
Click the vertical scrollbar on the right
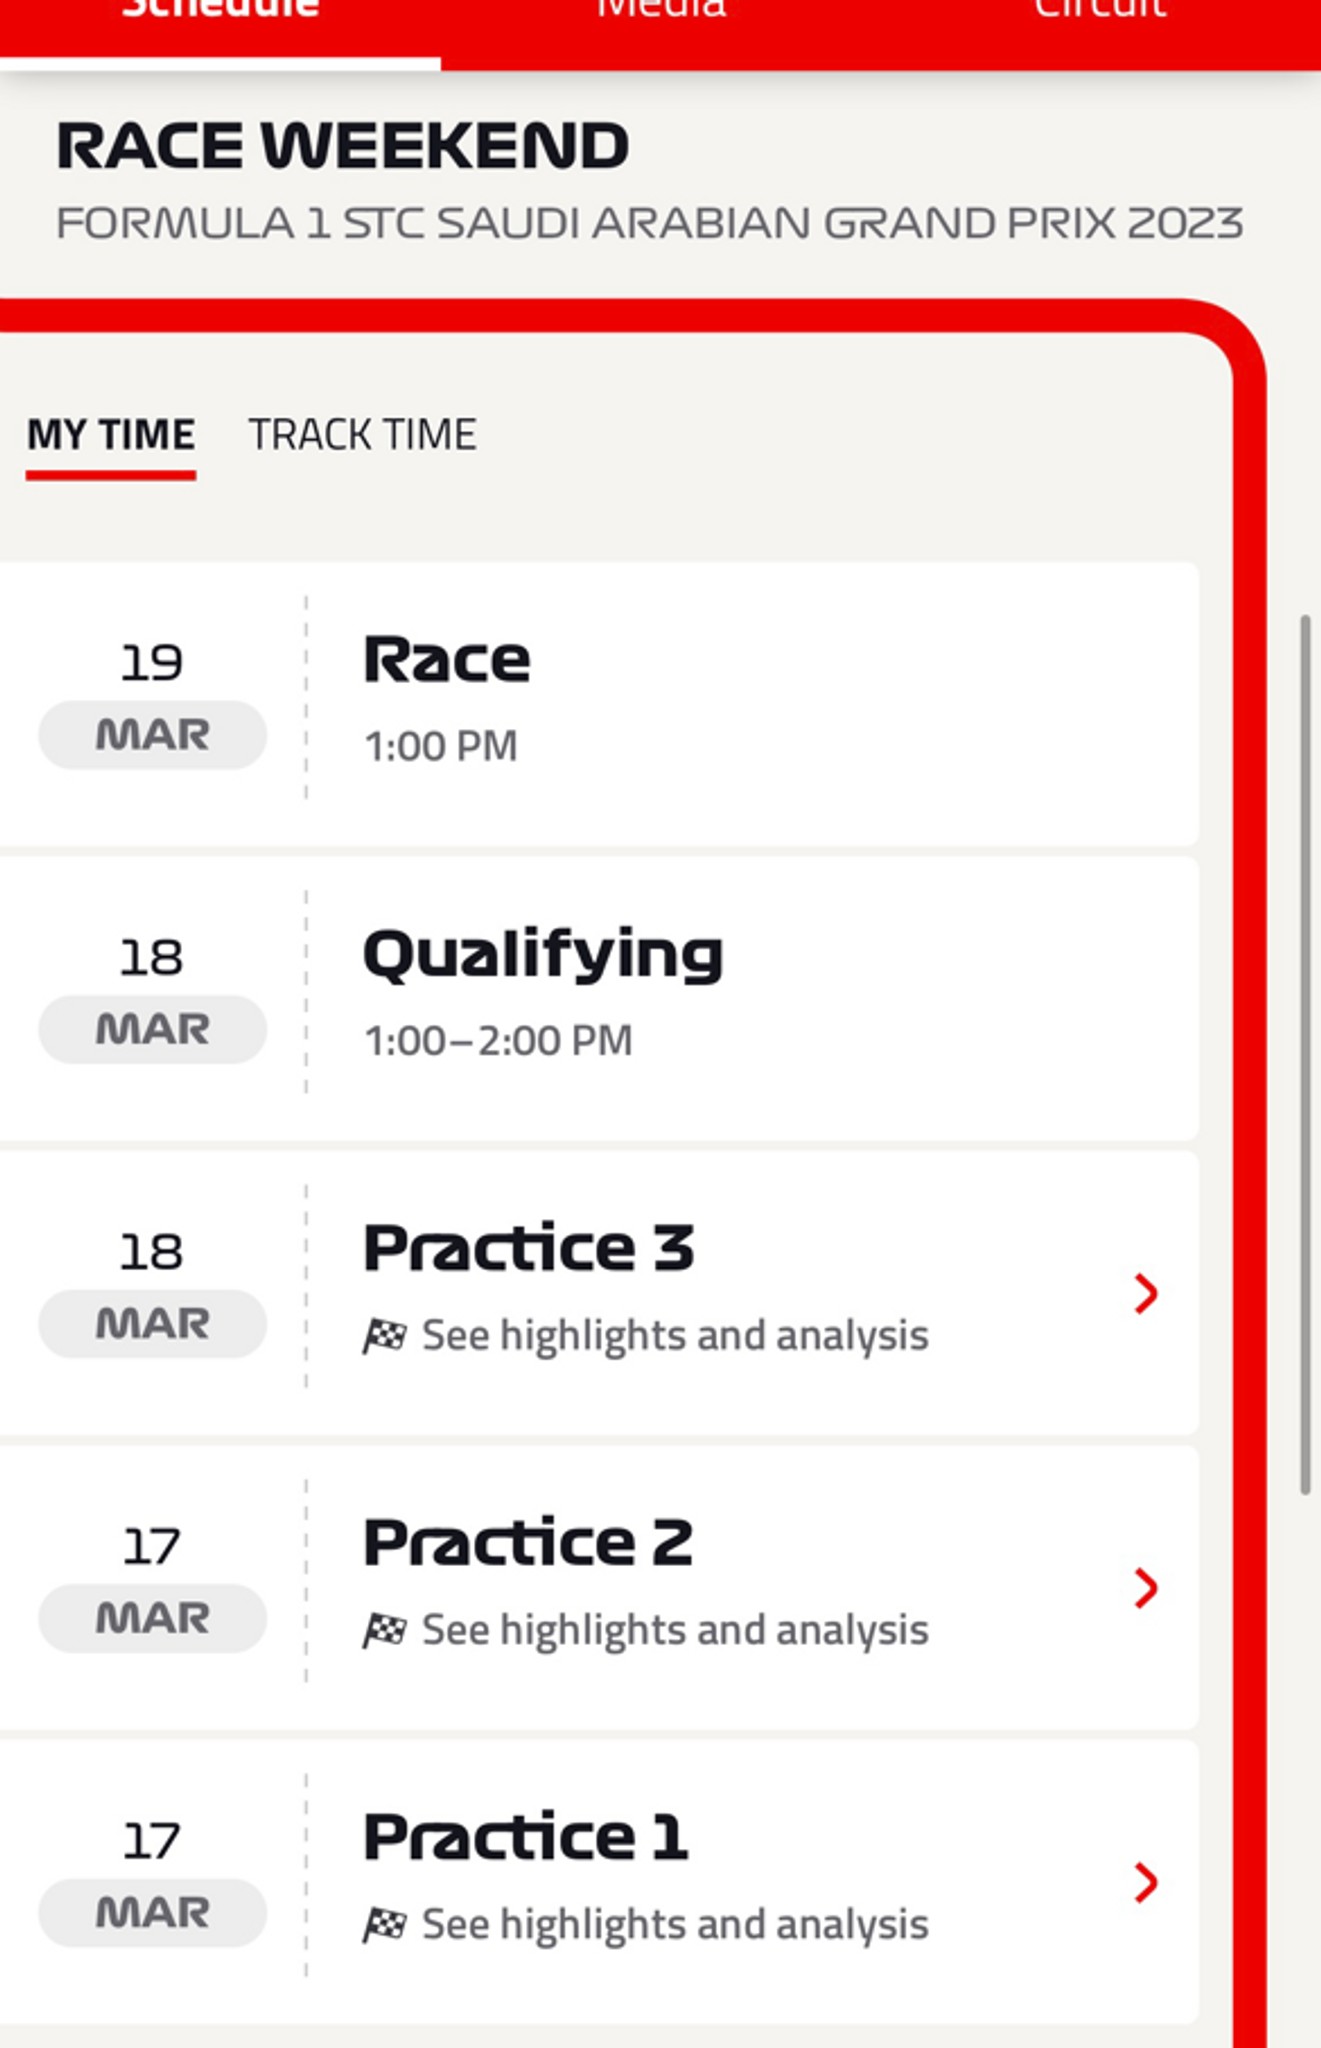[x=1305, y=1055]
